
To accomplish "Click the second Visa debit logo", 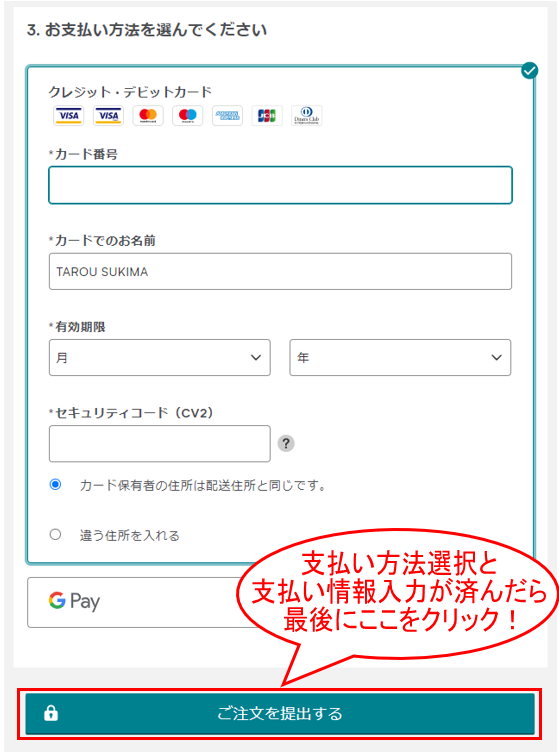I will [108, 116].
